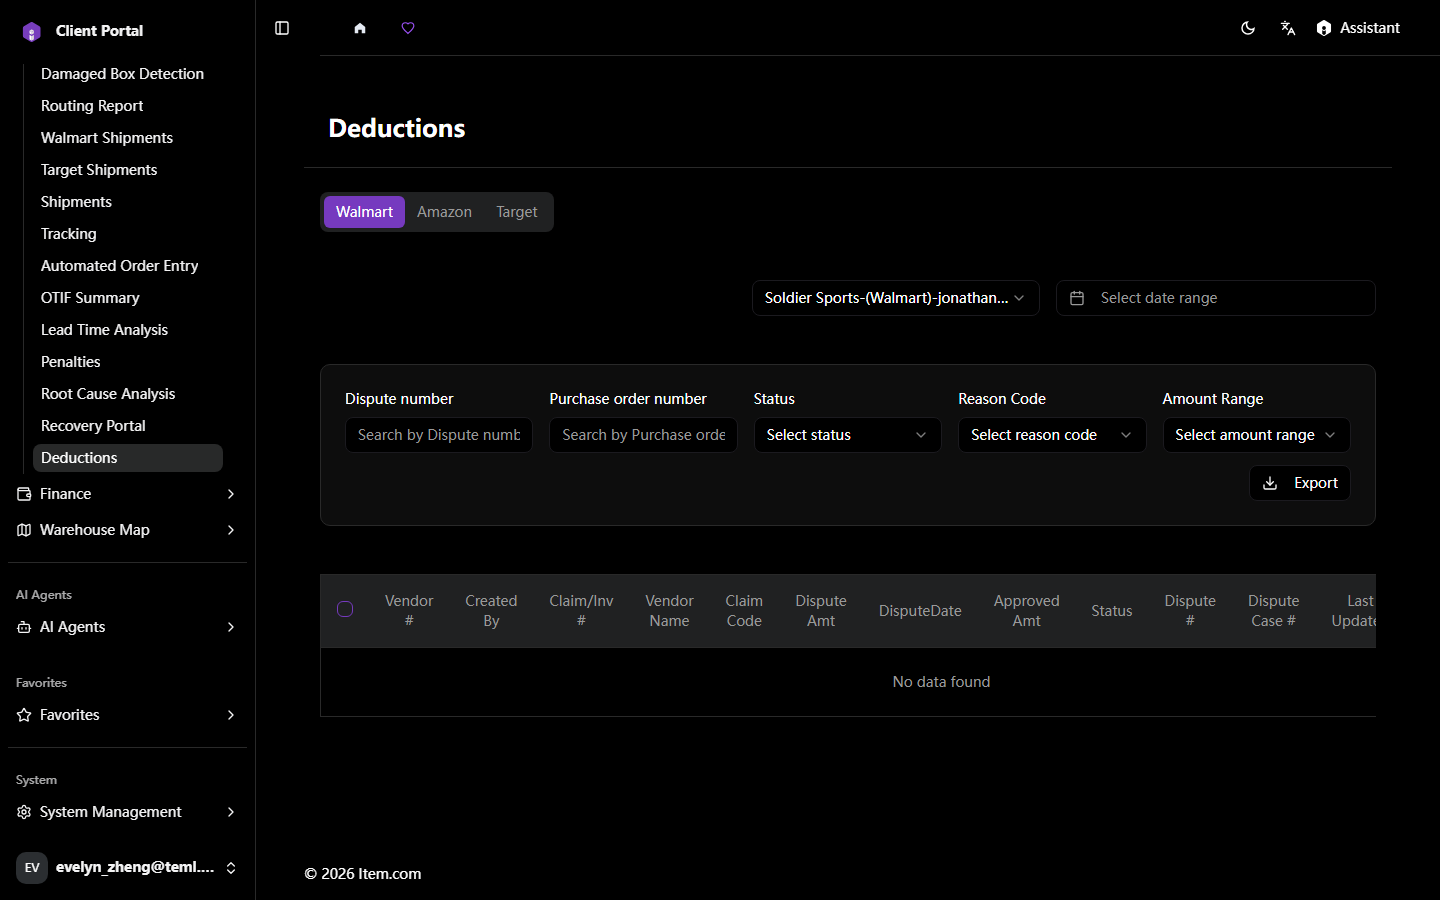
Task: Open the Select amount range dropdown
Action: [1256, 435]
